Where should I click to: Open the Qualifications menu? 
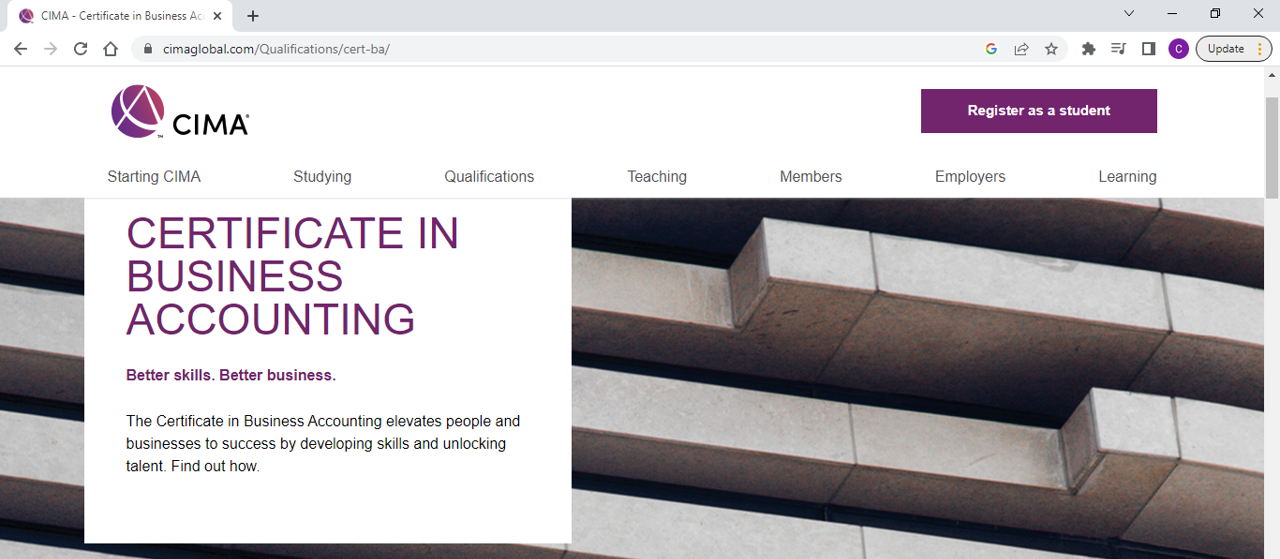pyautogui.click(x=489, y=177)
